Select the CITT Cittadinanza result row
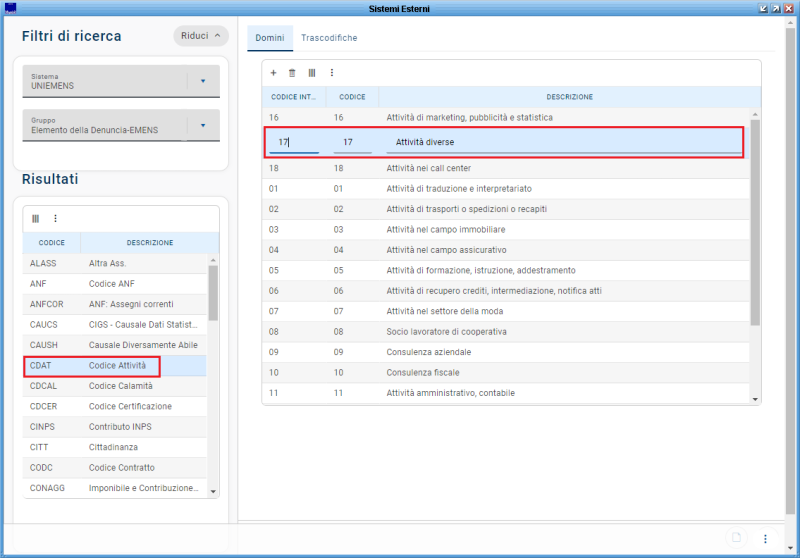 (x=115, y=447)
